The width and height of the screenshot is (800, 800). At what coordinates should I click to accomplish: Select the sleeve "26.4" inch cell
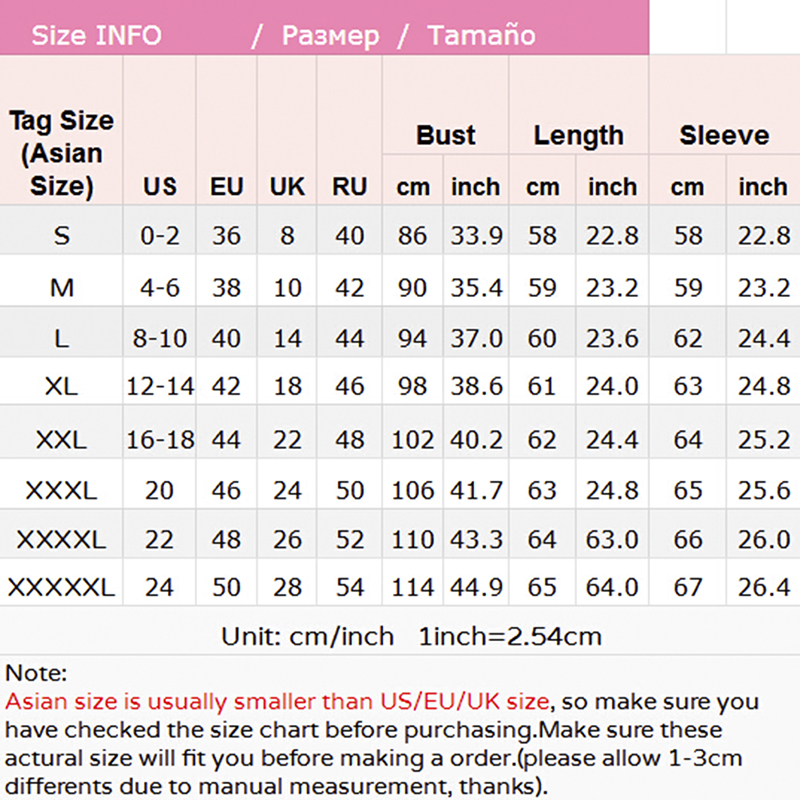tap(764, 587)
